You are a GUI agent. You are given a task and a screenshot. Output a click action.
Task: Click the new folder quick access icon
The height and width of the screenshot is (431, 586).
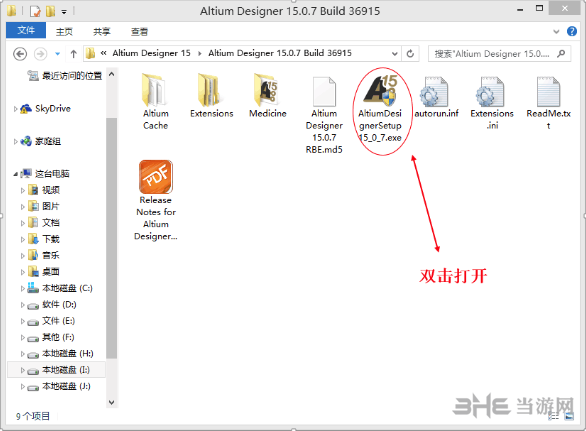click(x=50, y=11)
